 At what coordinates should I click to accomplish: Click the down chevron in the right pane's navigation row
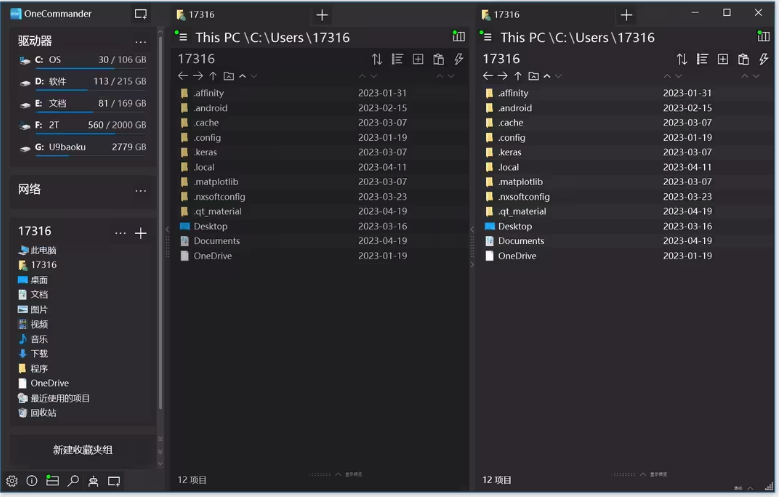coord(558,76)
